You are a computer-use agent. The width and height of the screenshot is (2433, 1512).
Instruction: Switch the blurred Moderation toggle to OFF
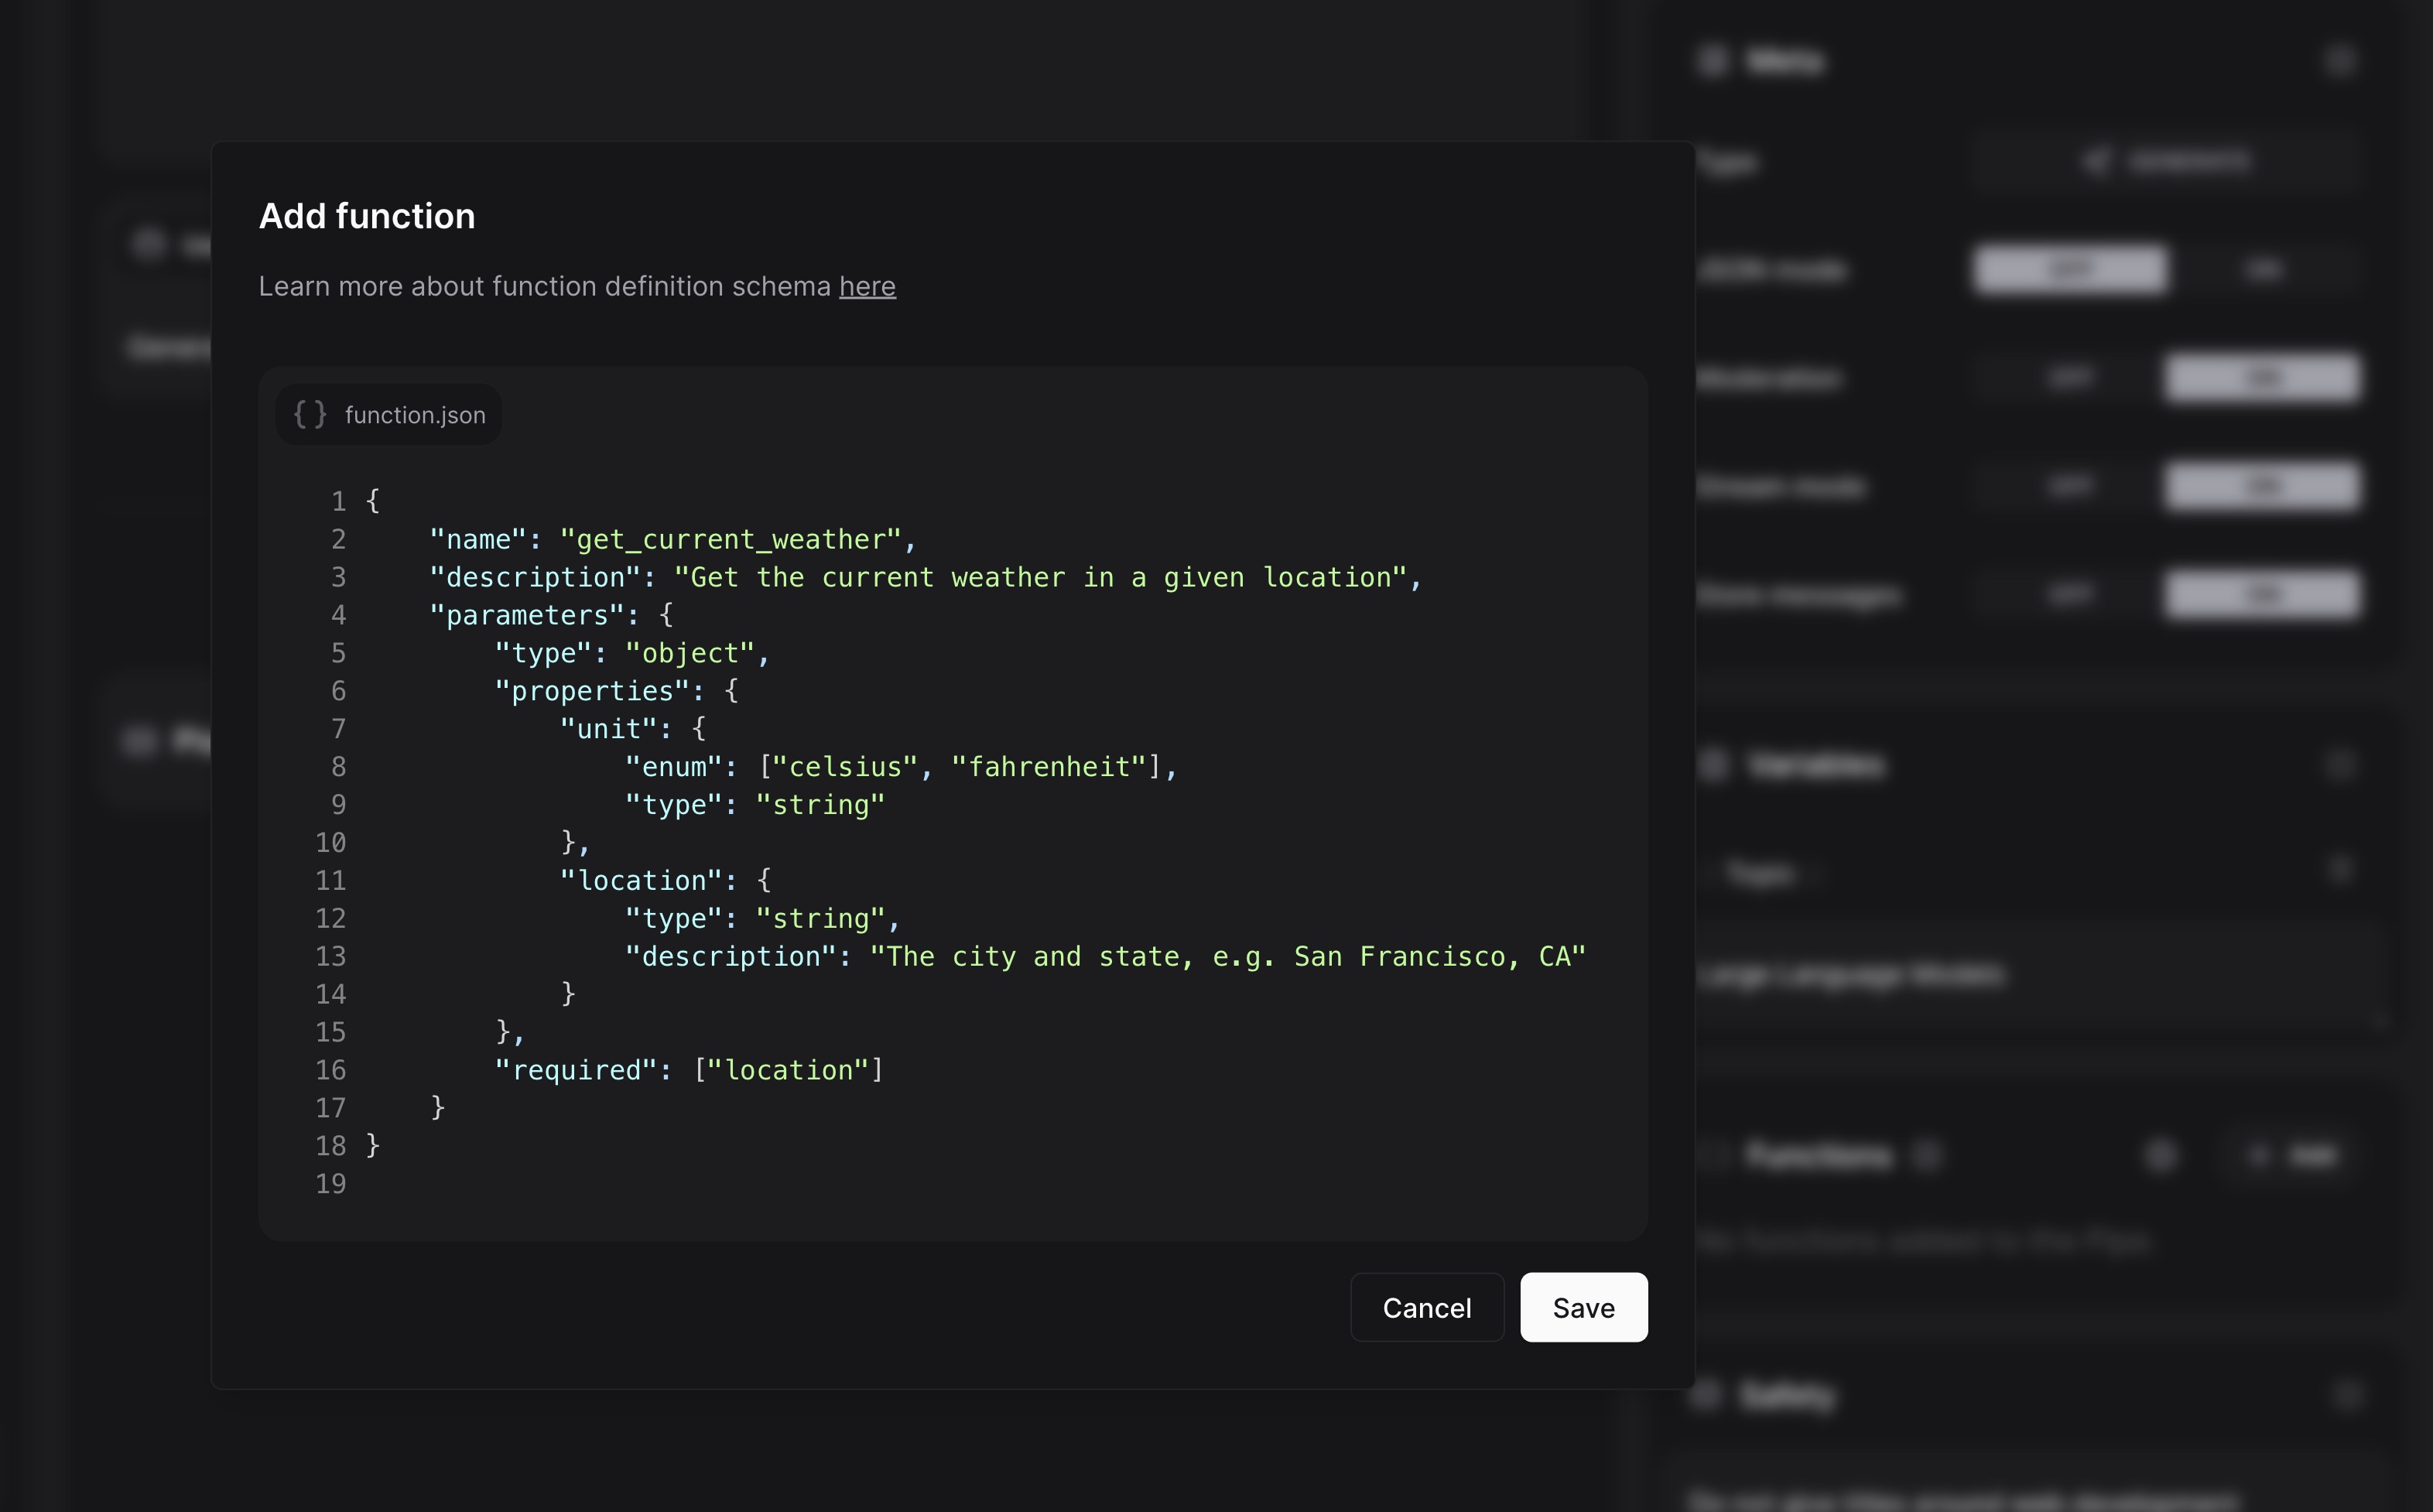pyautogui.click(x=2069, y=378)
